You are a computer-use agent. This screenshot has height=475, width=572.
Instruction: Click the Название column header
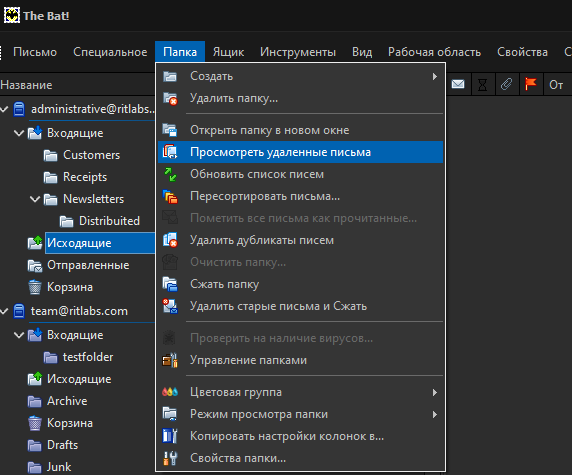point(77,85)
